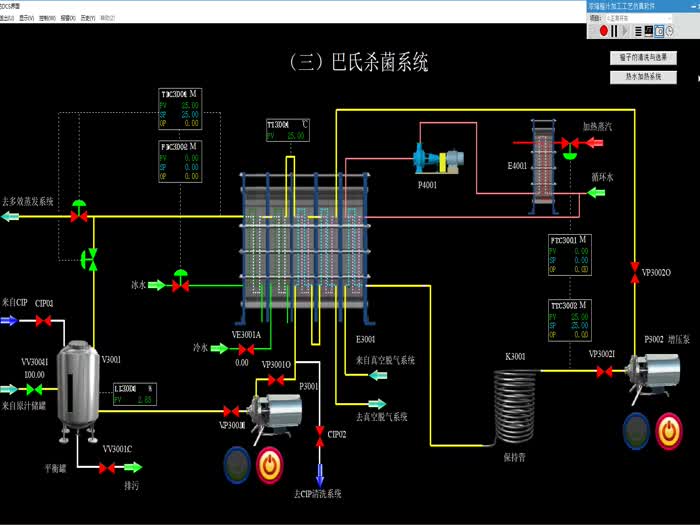Image resolution: width=700 pixels, height=525 pixels.
Task: Click the VP3002I valve near the booster pump
Action: [x=604, y=371]
